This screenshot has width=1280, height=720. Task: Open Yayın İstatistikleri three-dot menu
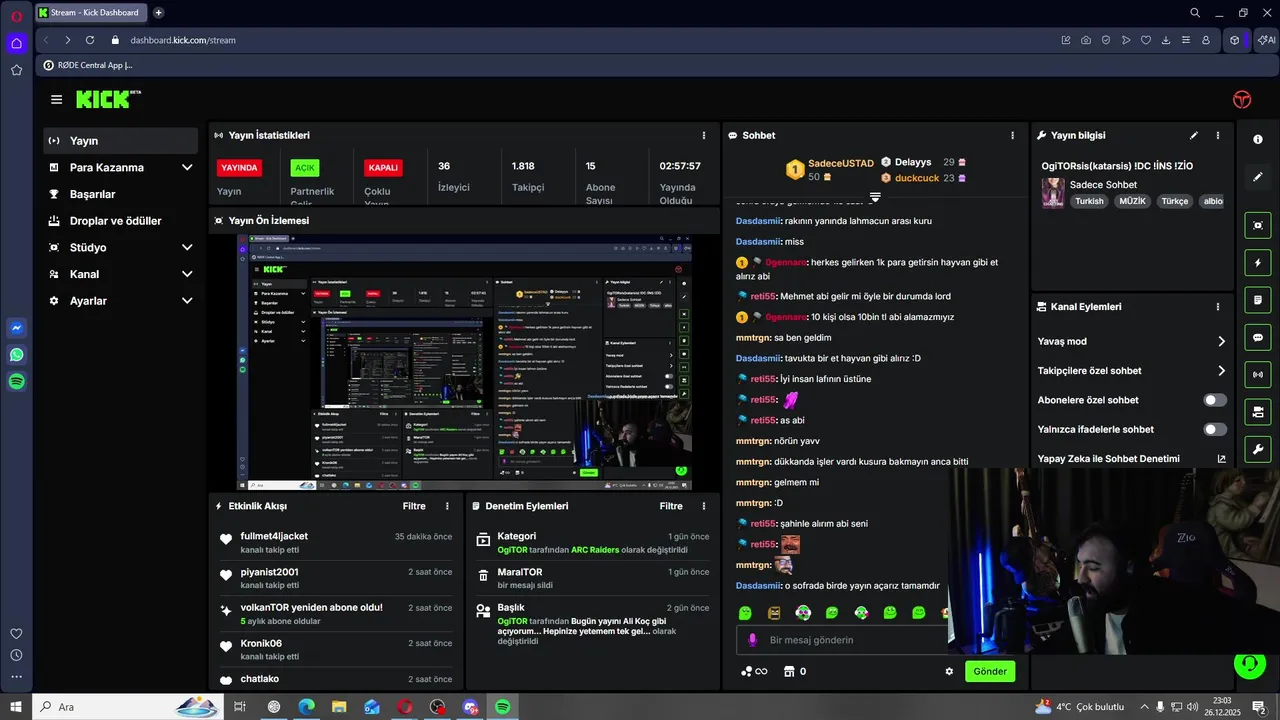coord(704,135)
